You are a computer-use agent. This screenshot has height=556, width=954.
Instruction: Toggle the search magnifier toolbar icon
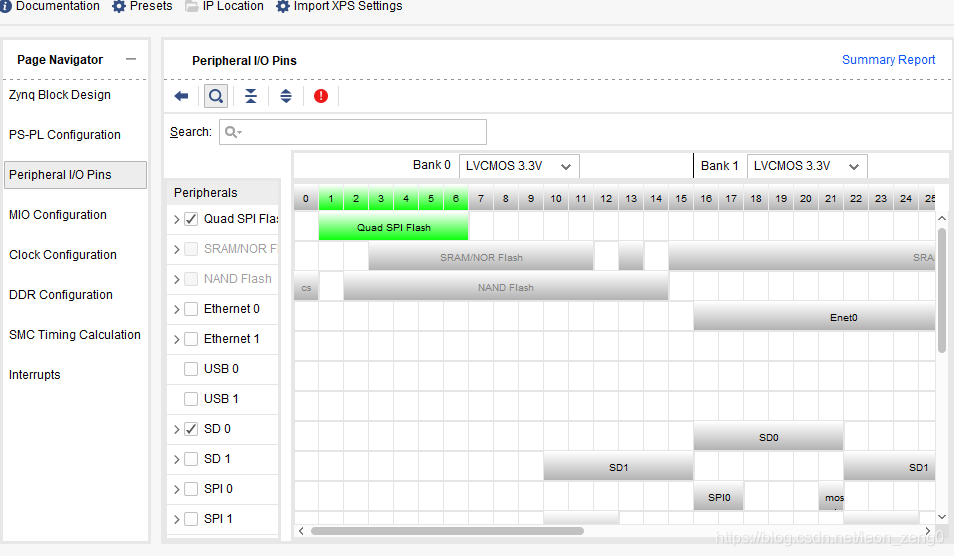click(x=215, y=96)
